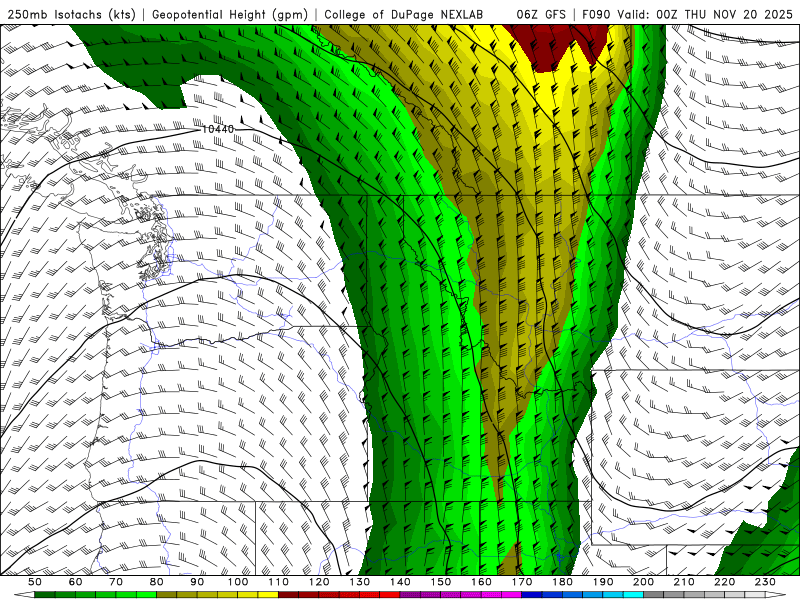Select the dark gray swatch starting at 200
The height and width of the screenshot is (600, 800).
654,595
